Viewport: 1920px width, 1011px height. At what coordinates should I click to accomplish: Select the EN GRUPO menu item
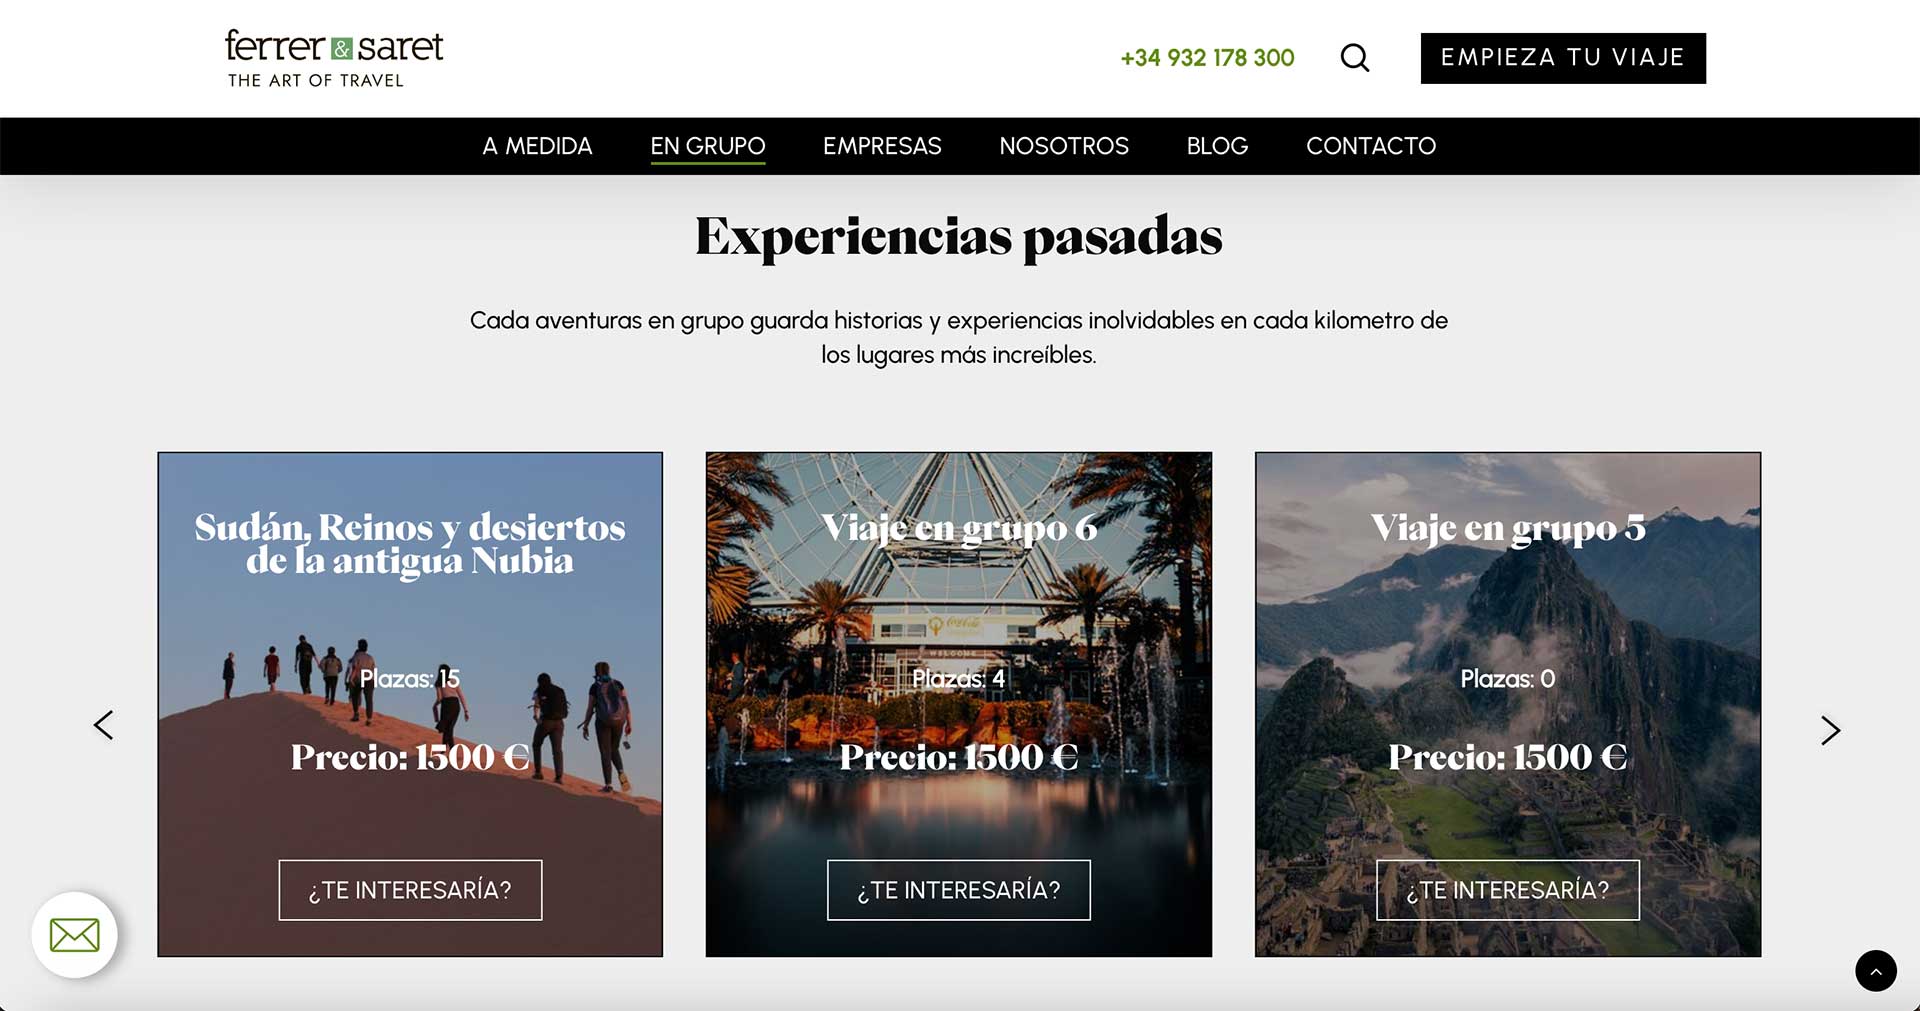[708, 146]
